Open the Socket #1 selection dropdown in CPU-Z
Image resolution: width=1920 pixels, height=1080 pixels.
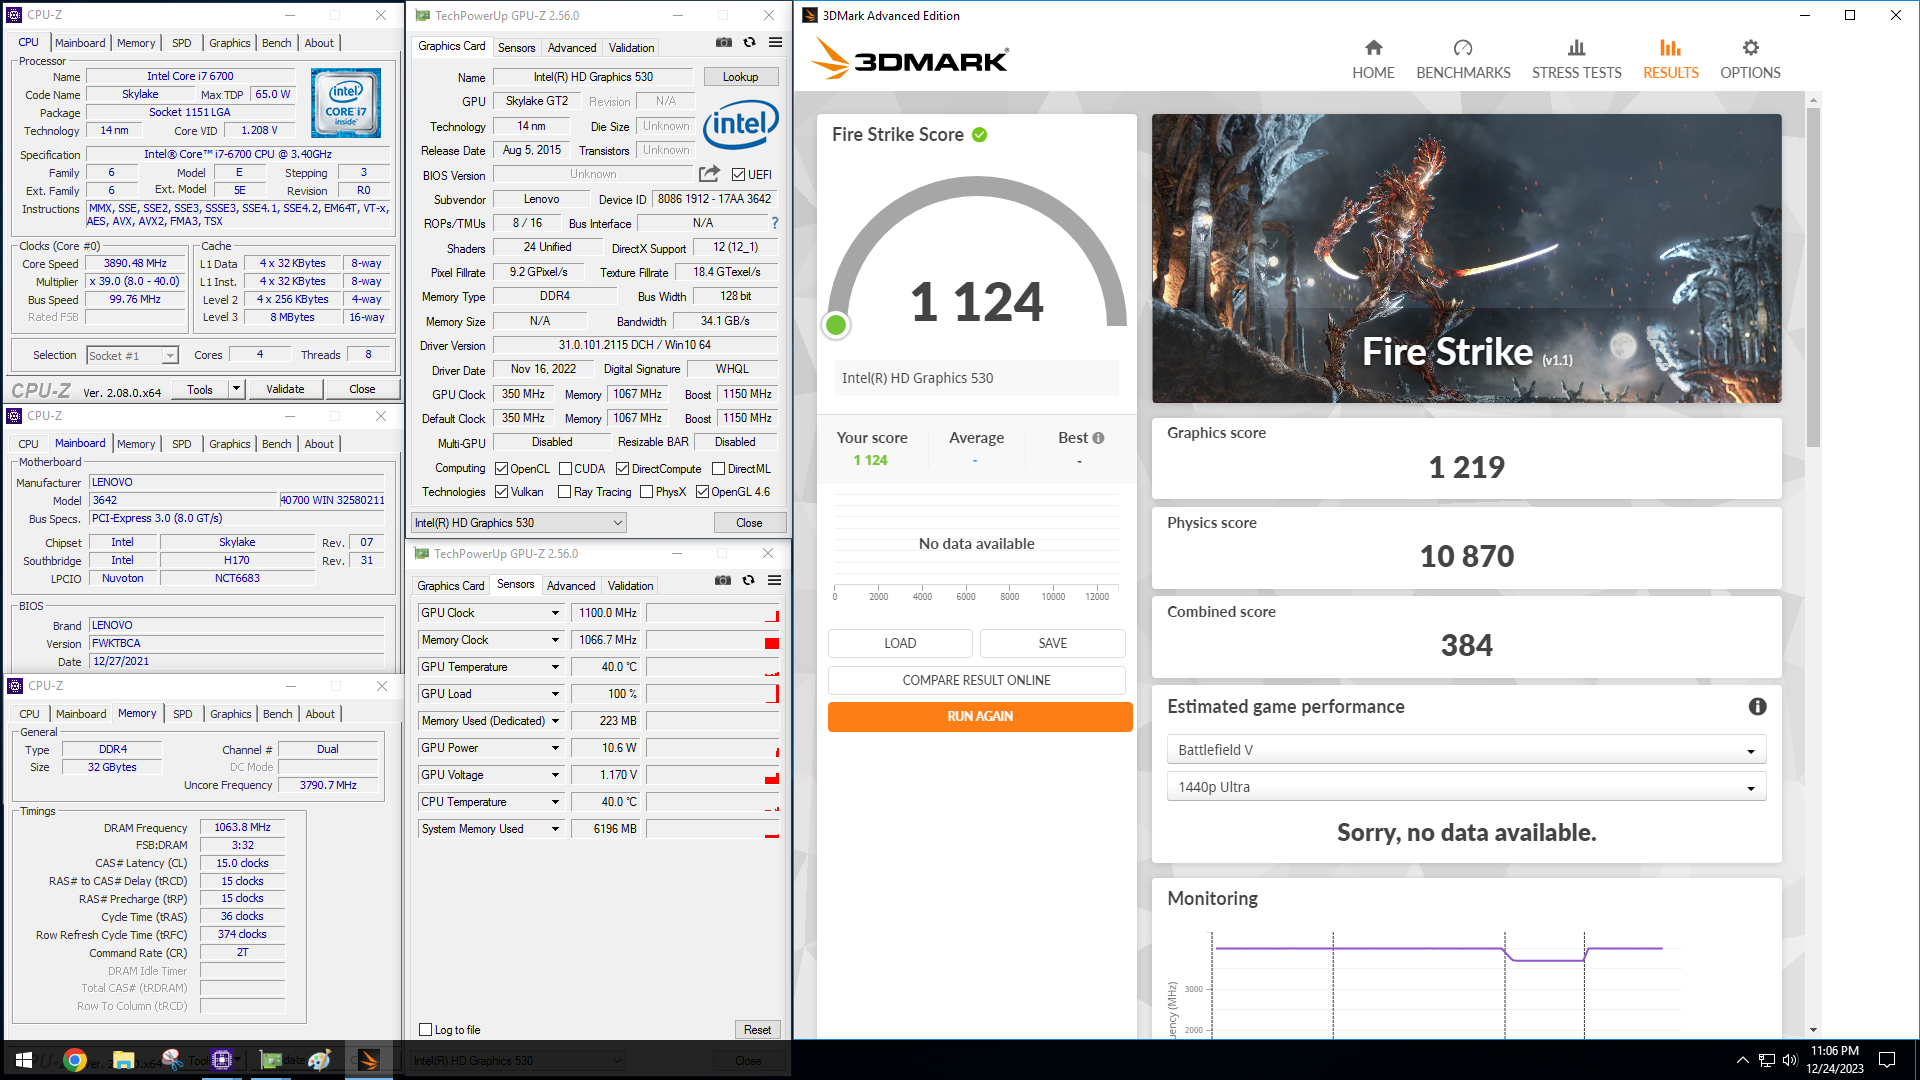coord(132,355)
